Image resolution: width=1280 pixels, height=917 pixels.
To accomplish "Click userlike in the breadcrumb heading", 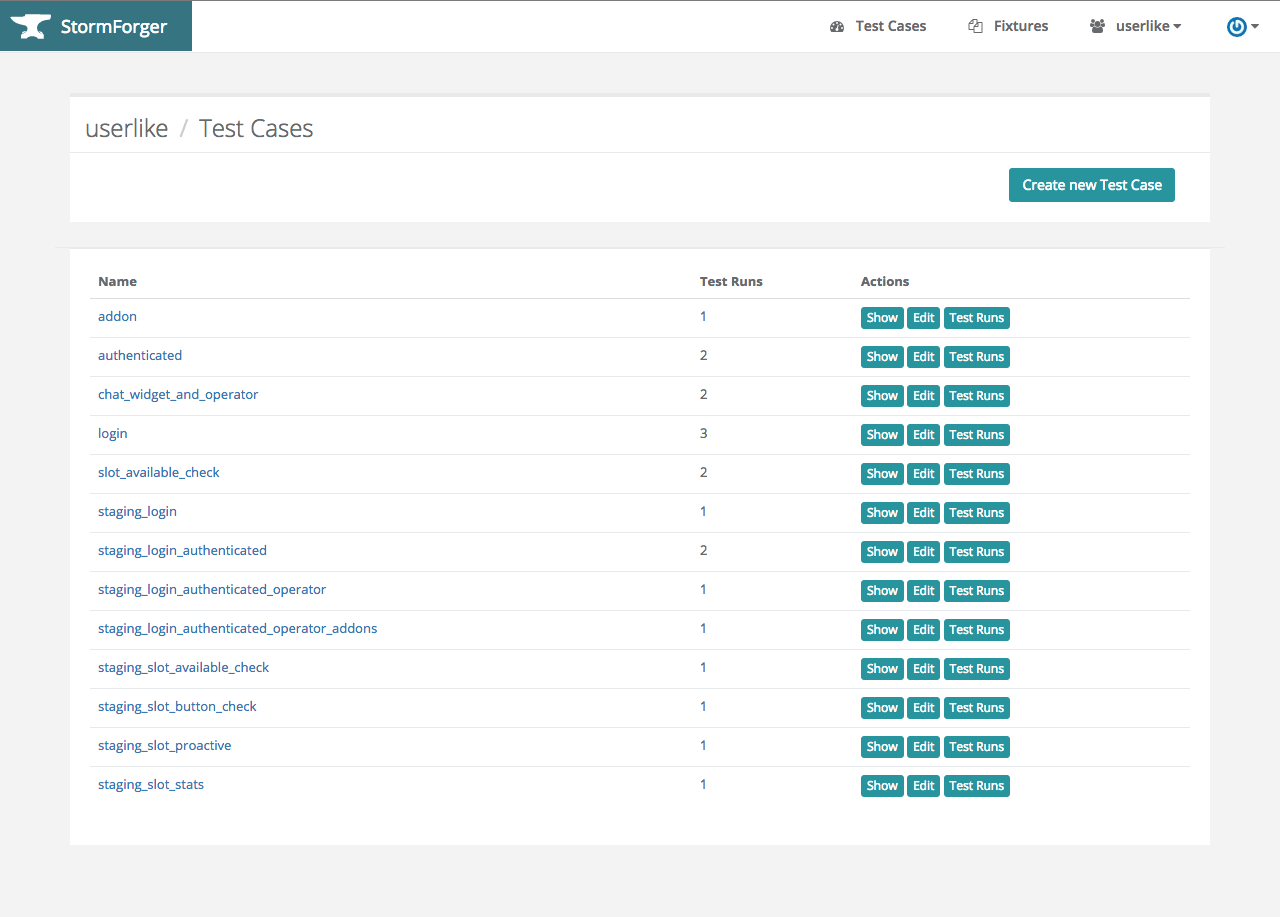I will click(x=127, y=129).
